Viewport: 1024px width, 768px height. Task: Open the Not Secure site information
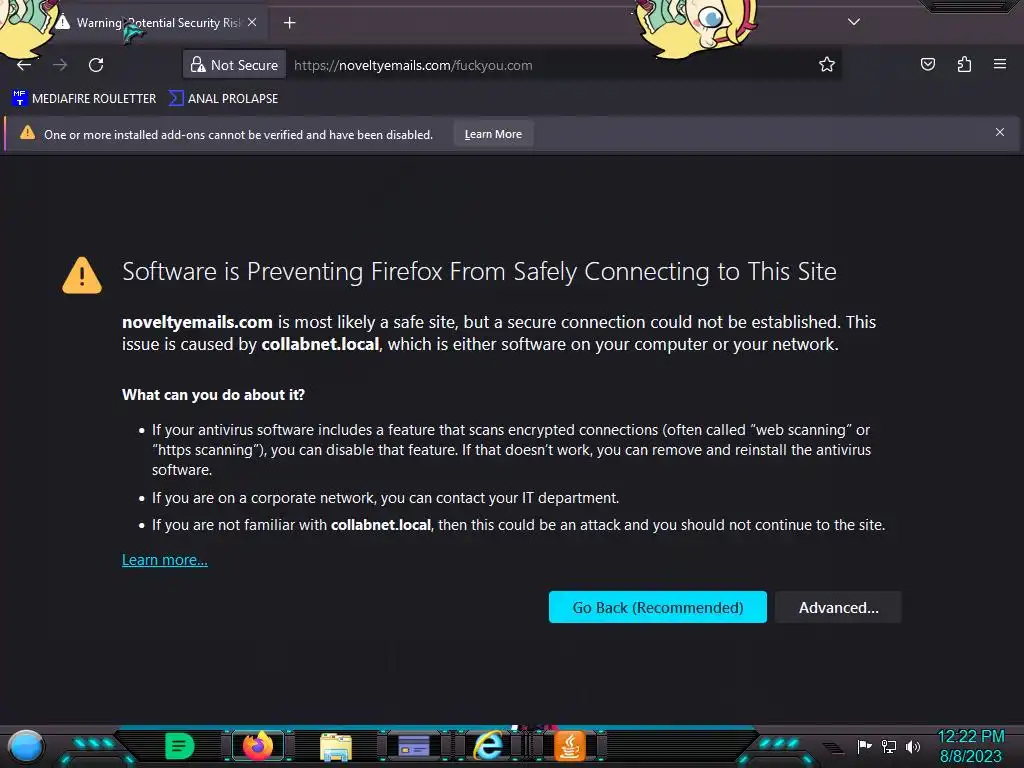click(234, 65)
